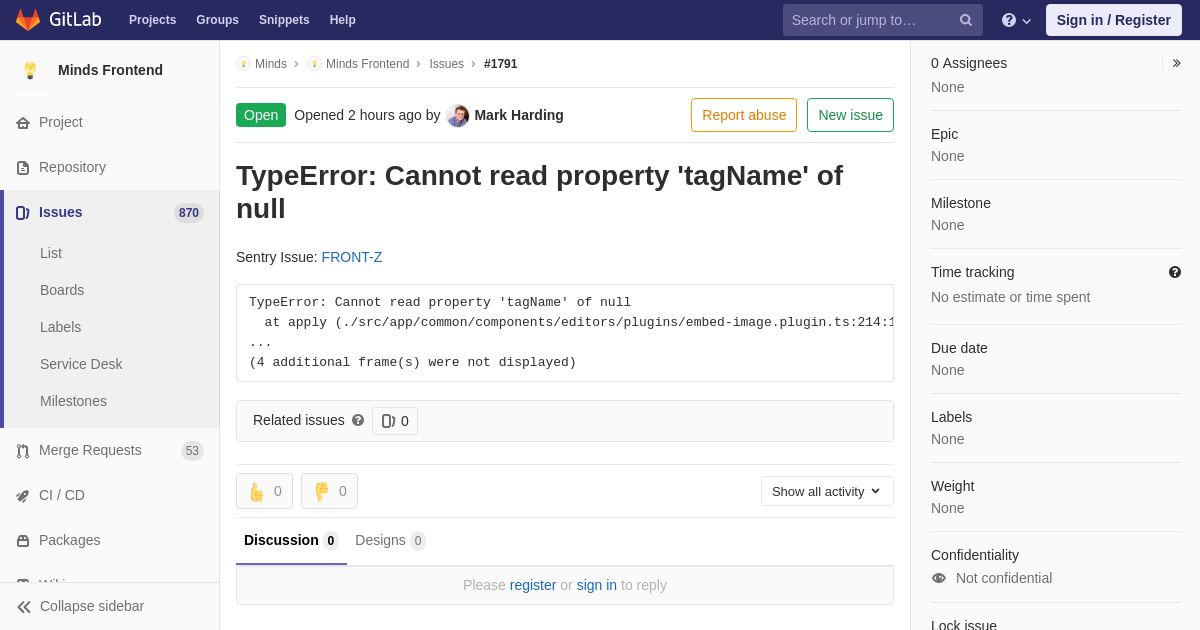Open the Show all activity dropdown

[827, 491]
